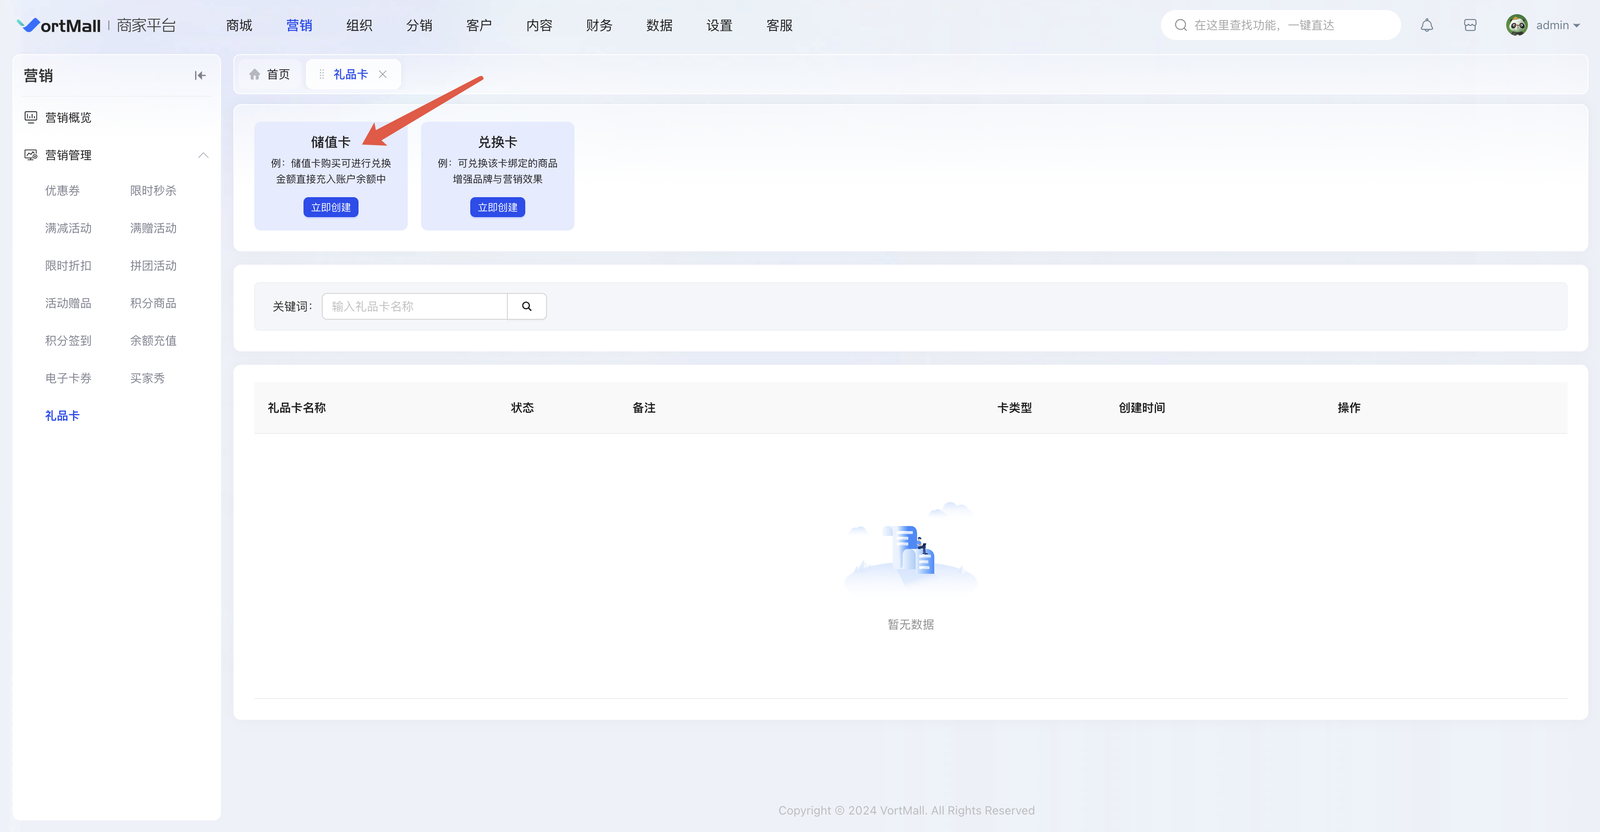Screen dimensions: 1600x832
Task: Open the 数据 top menu
Action: tap(659, 26)
